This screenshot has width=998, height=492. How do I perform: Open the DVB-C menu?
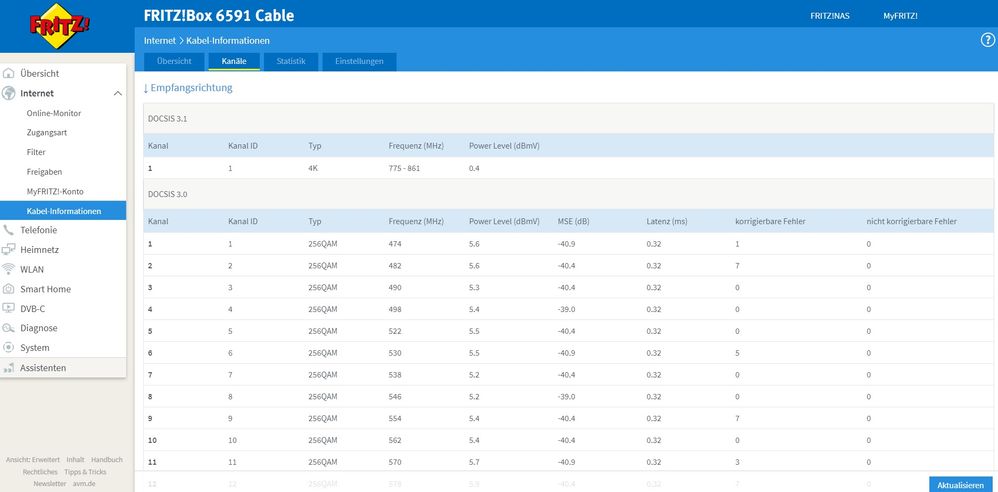32,309
